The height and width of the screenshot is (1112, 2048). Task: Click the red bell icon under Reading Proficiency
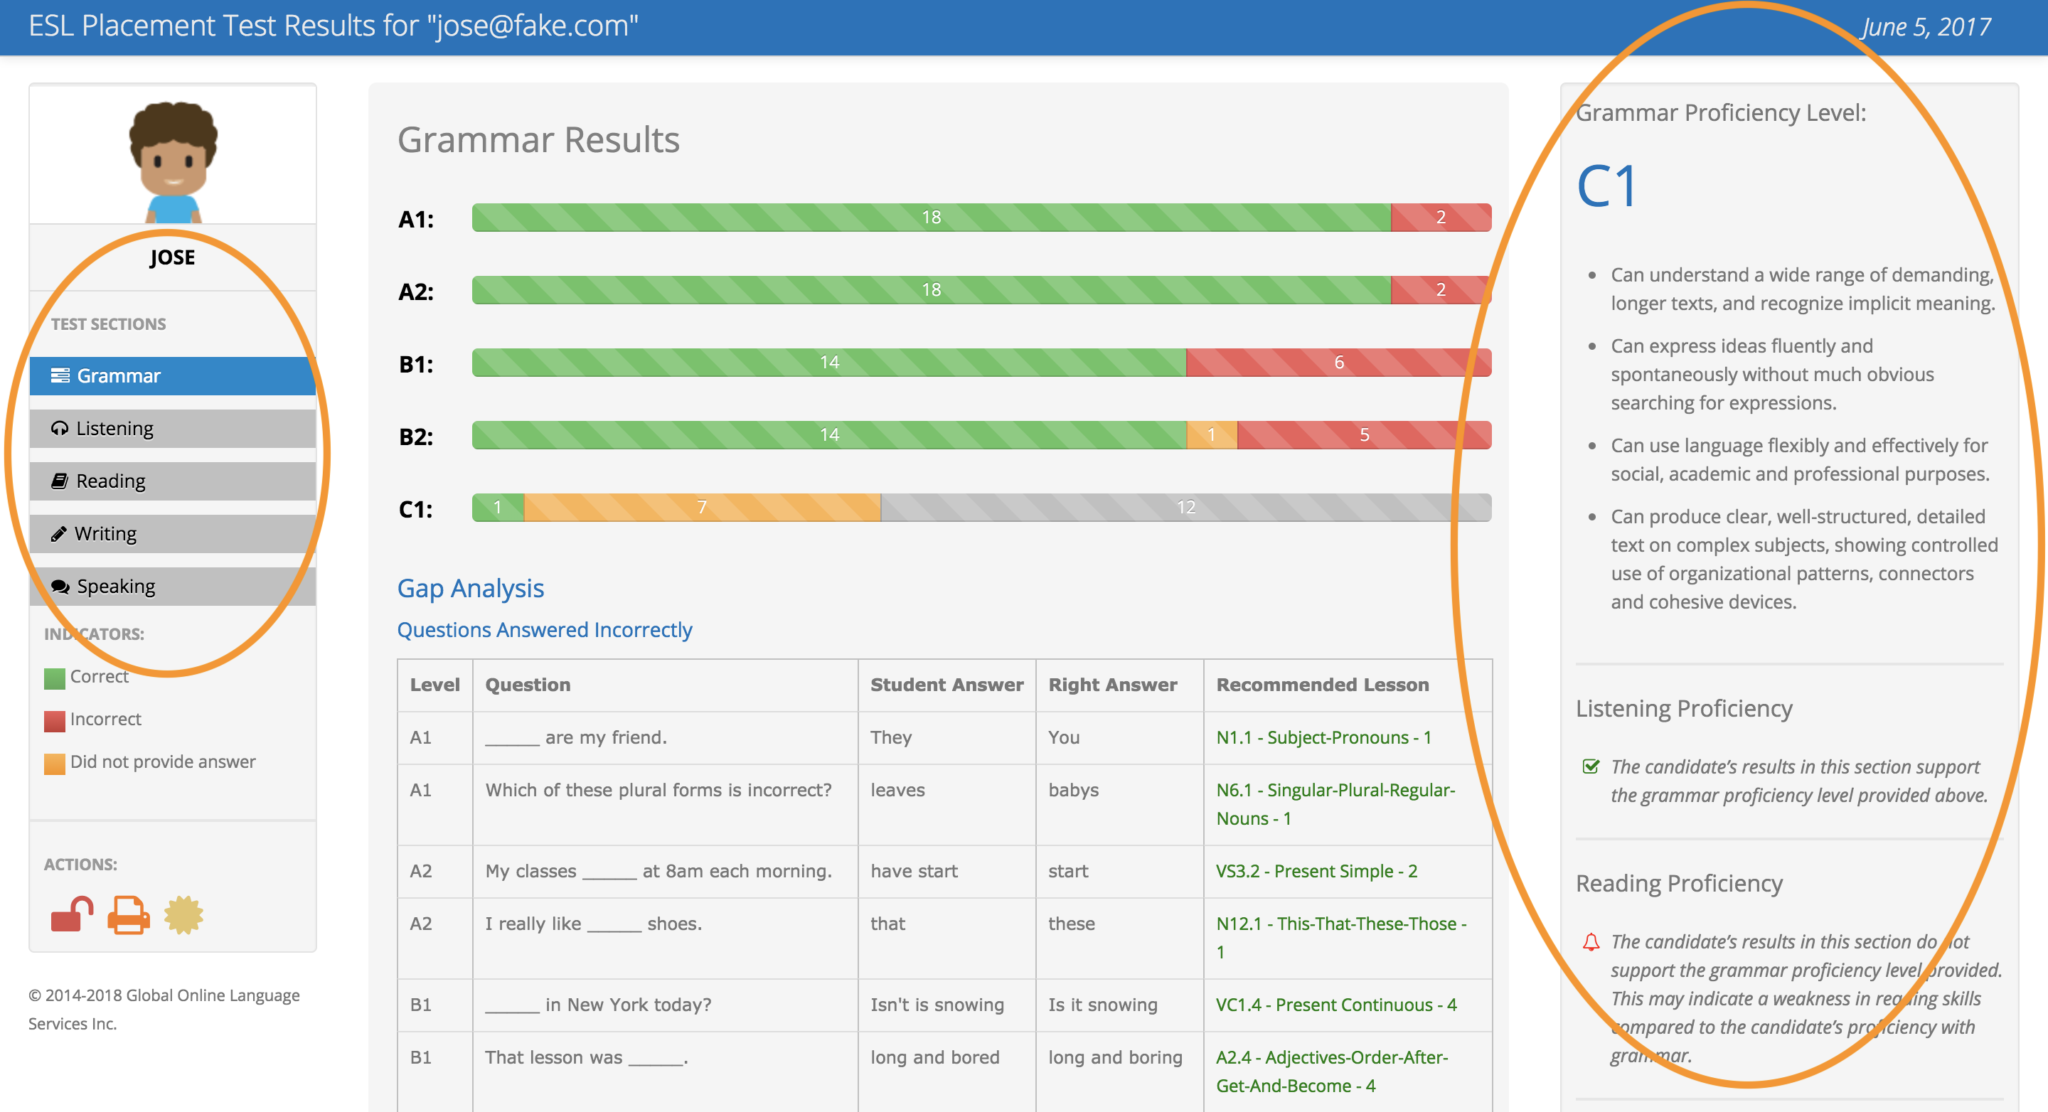point(1591,942)
